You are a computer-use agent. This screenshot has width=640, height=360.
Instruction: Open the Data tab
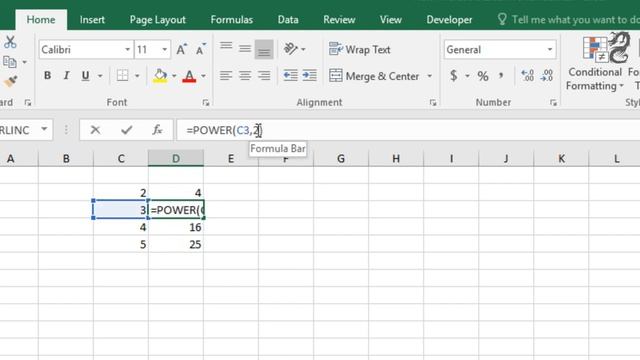point(288,20)
